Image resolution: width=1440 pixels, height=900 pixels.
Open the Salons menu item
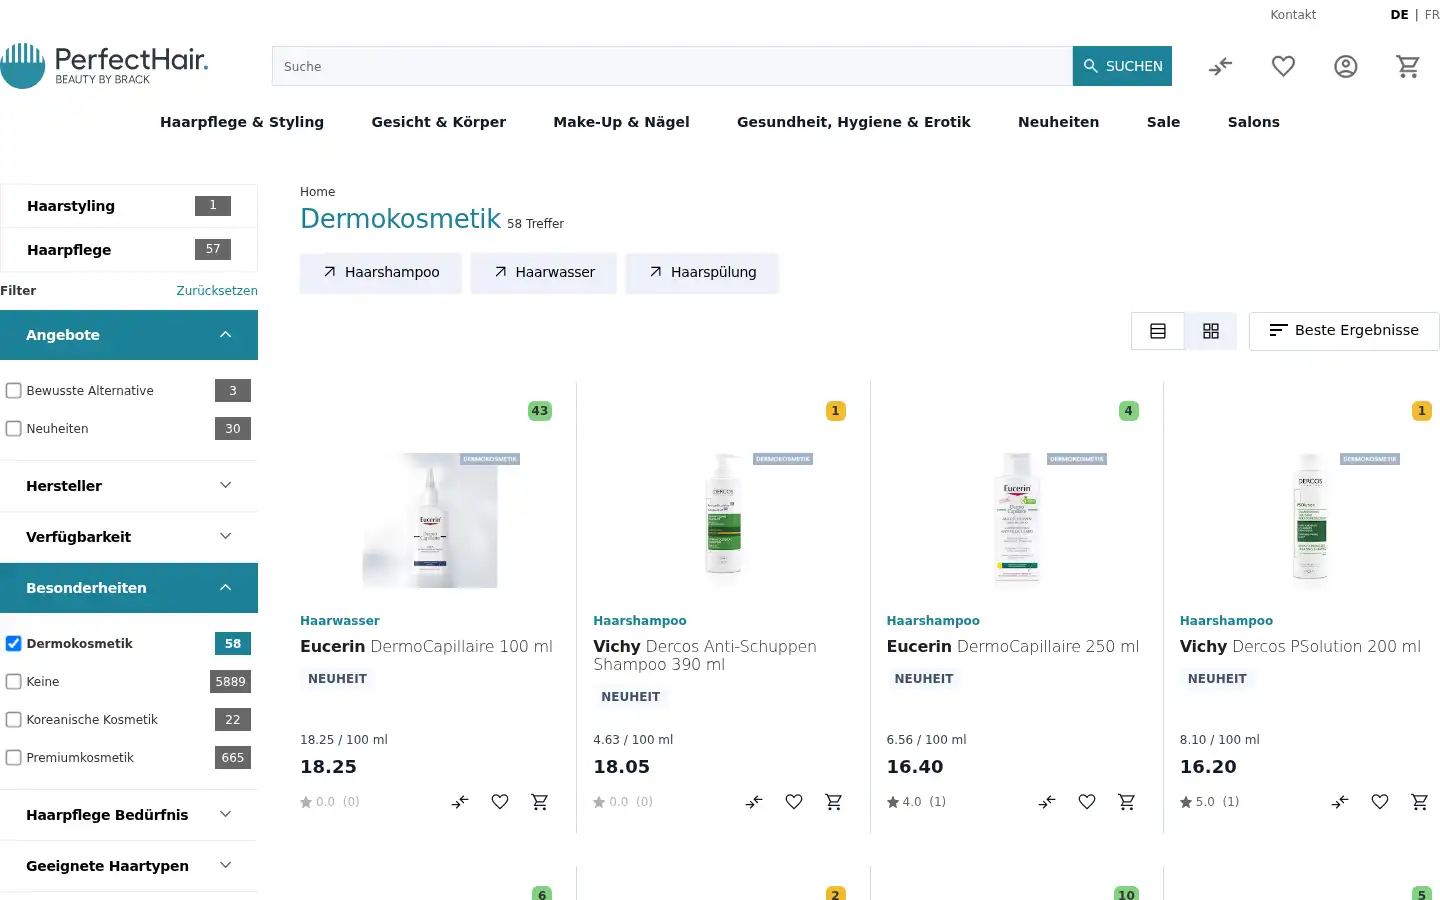tap(1254, 122)
